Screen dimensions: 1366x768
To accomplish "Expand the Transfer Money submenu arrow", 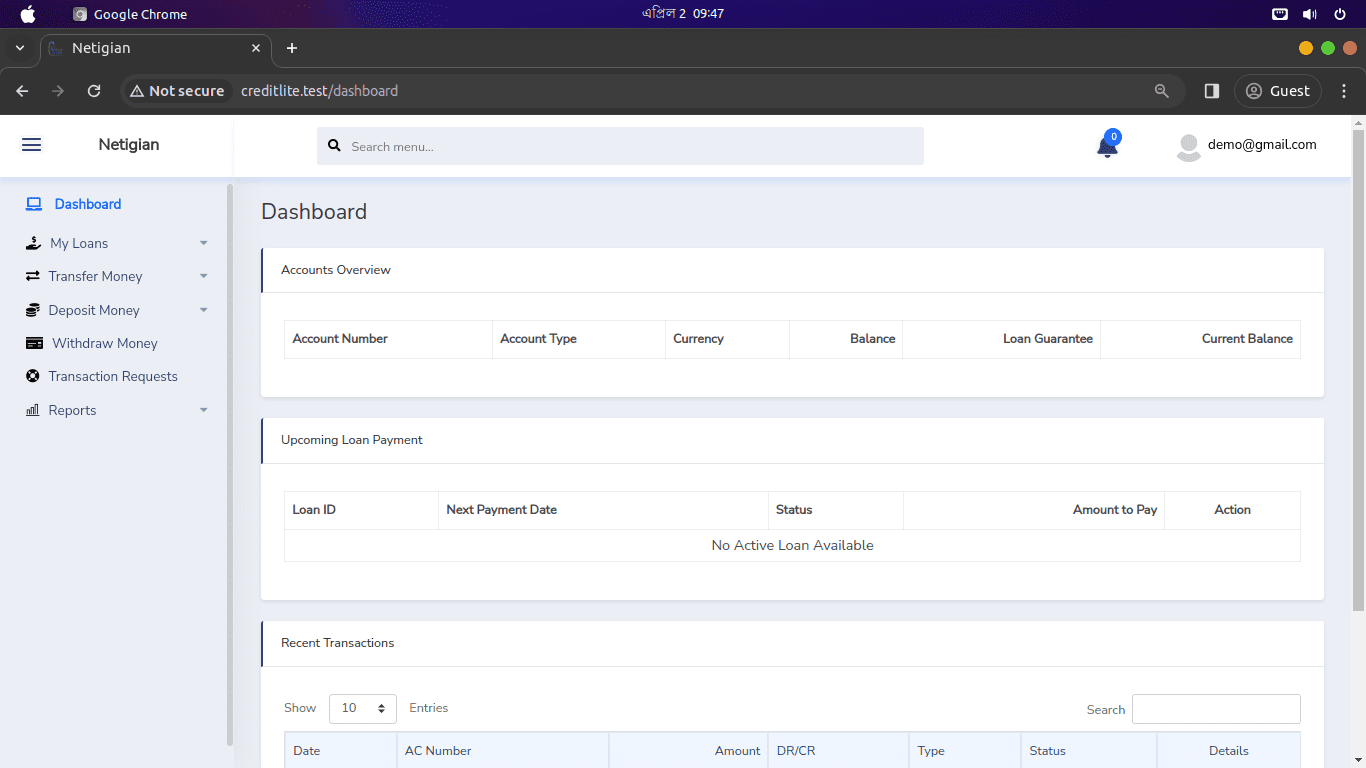I will click(x=204, y=276).
